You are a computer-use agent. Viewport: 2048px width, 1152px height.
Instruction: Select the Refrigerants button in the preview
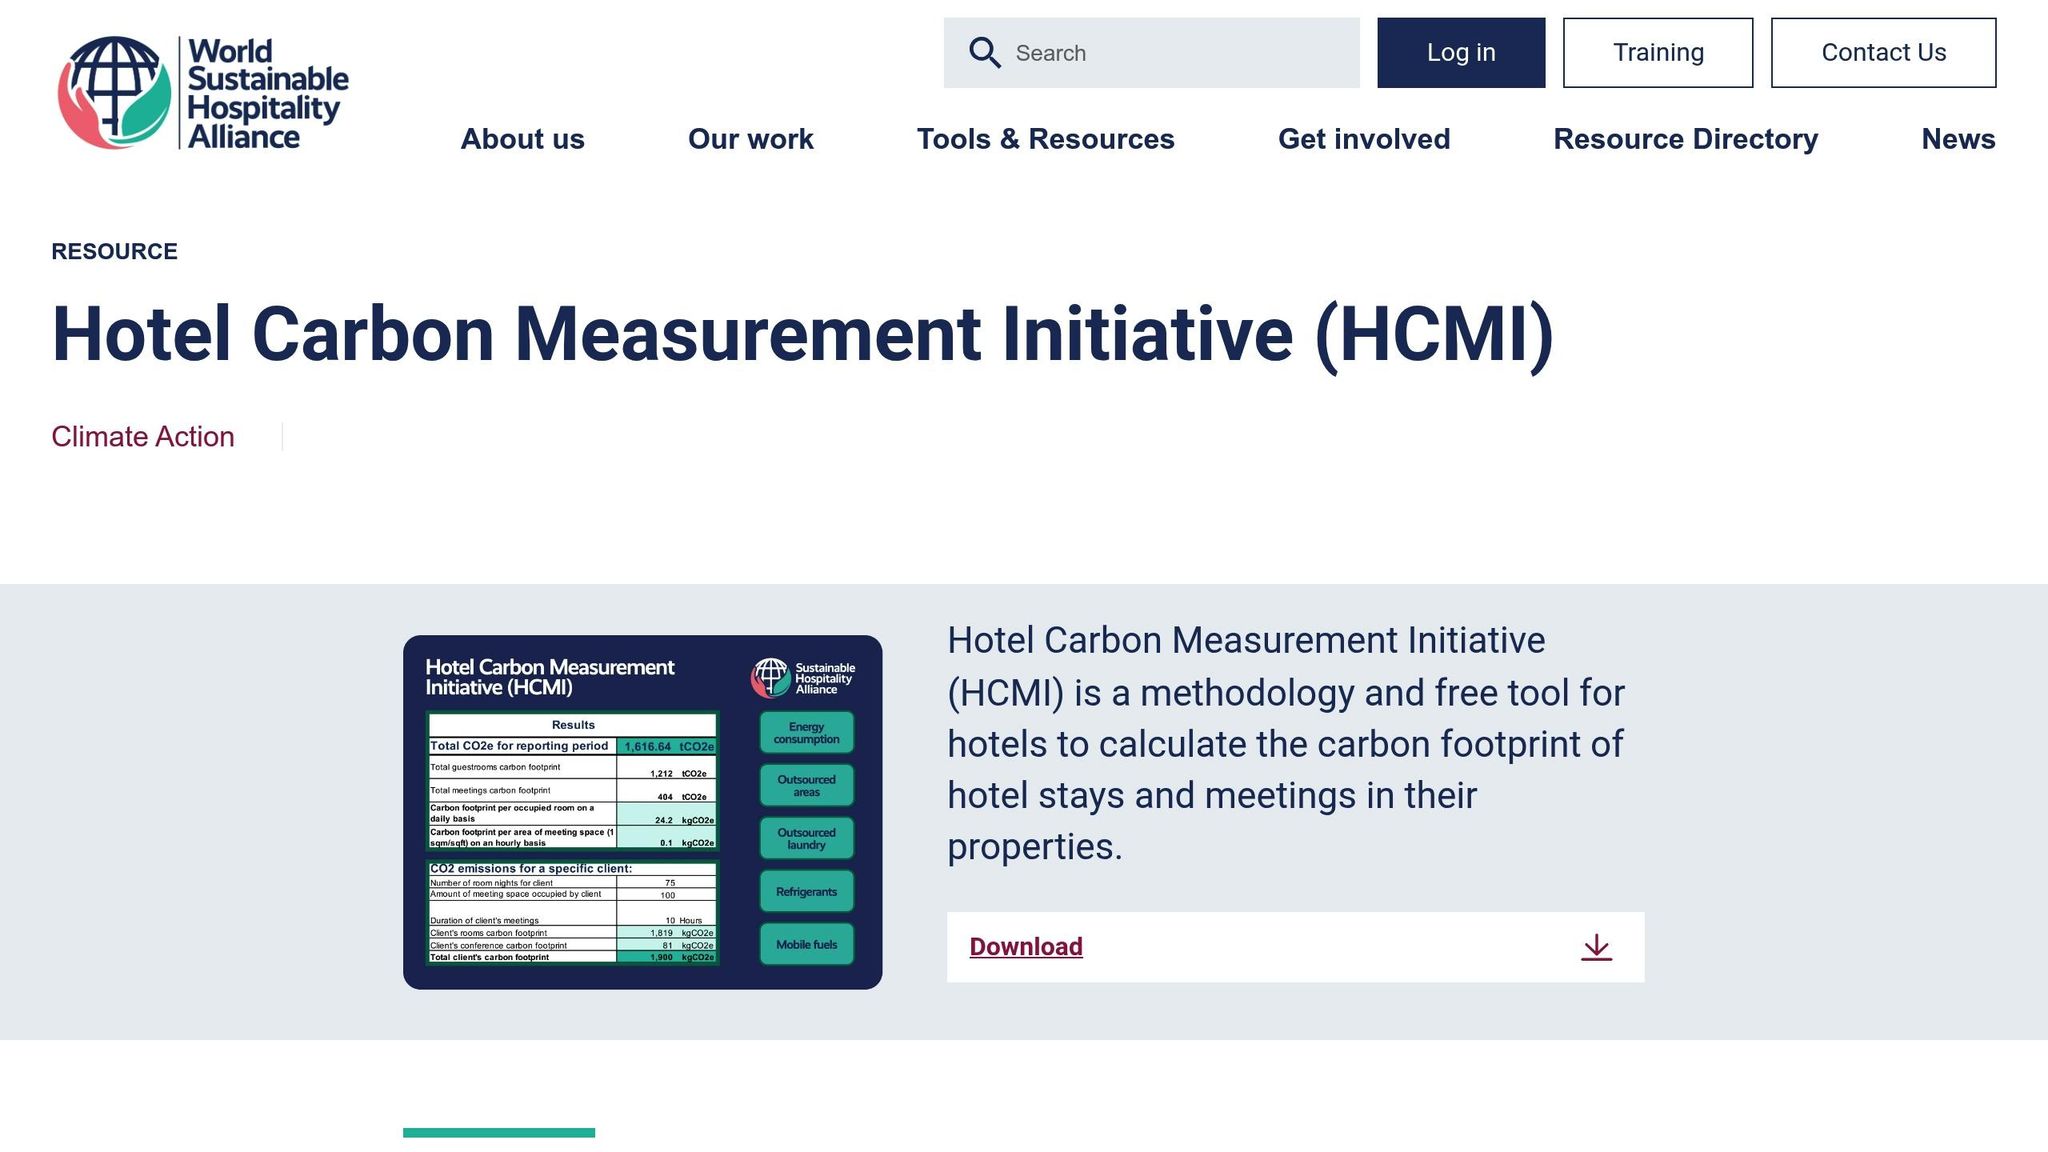click(x=806, y=891)
